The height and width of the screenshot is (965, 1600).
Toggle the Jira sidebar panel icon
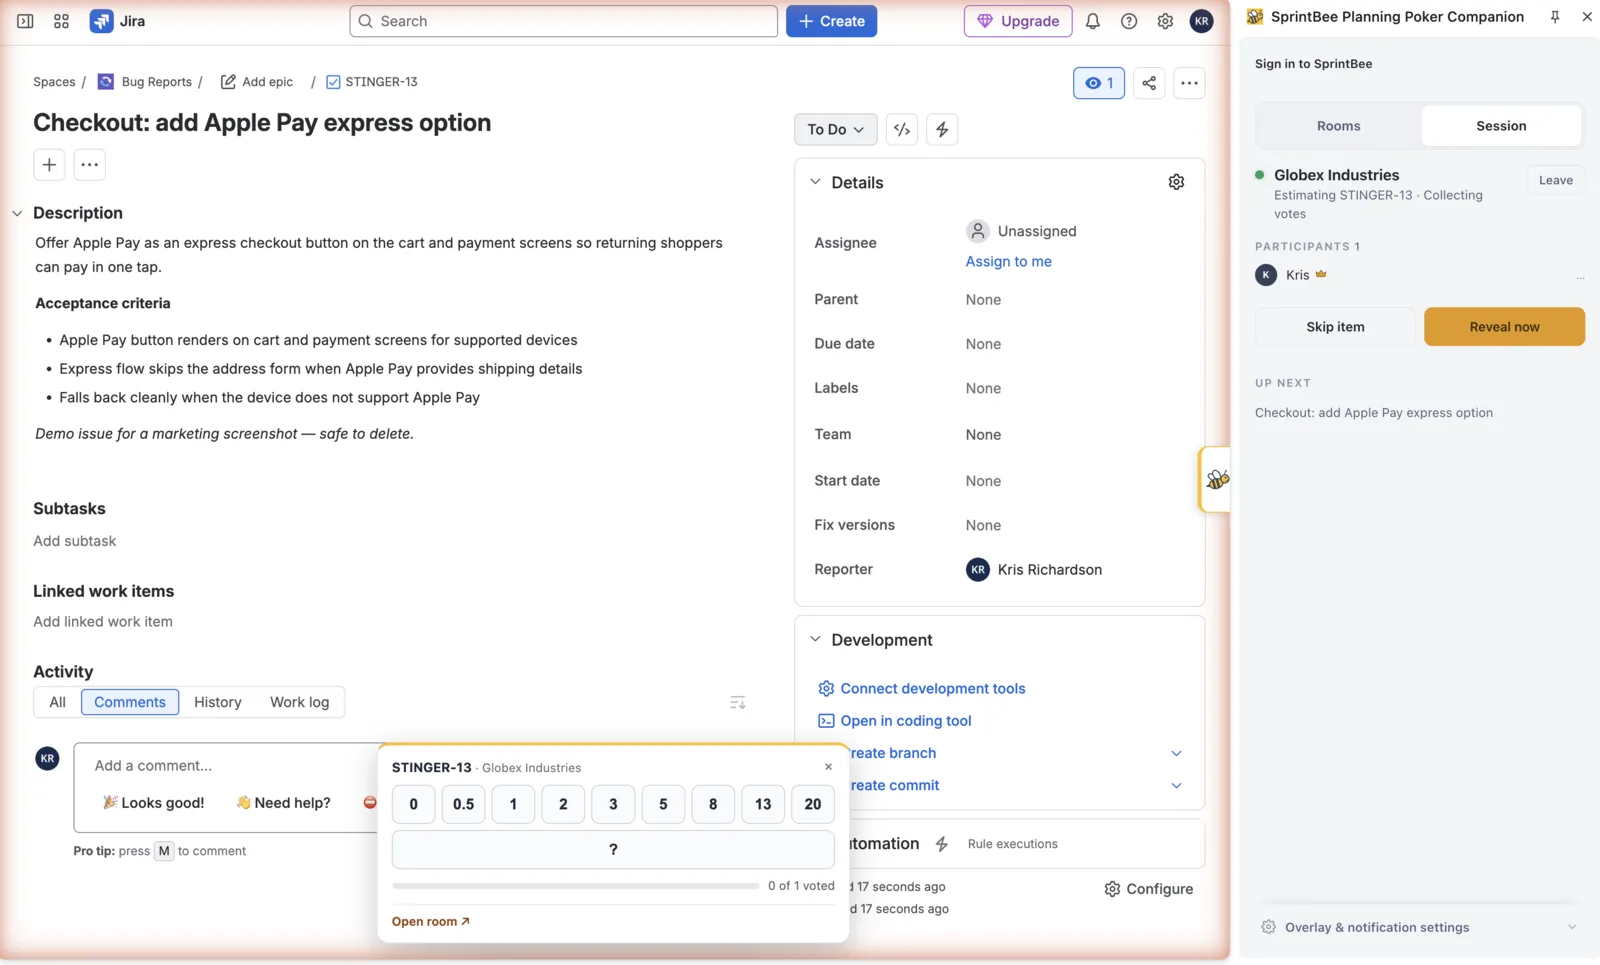click(x=25, y=21)
